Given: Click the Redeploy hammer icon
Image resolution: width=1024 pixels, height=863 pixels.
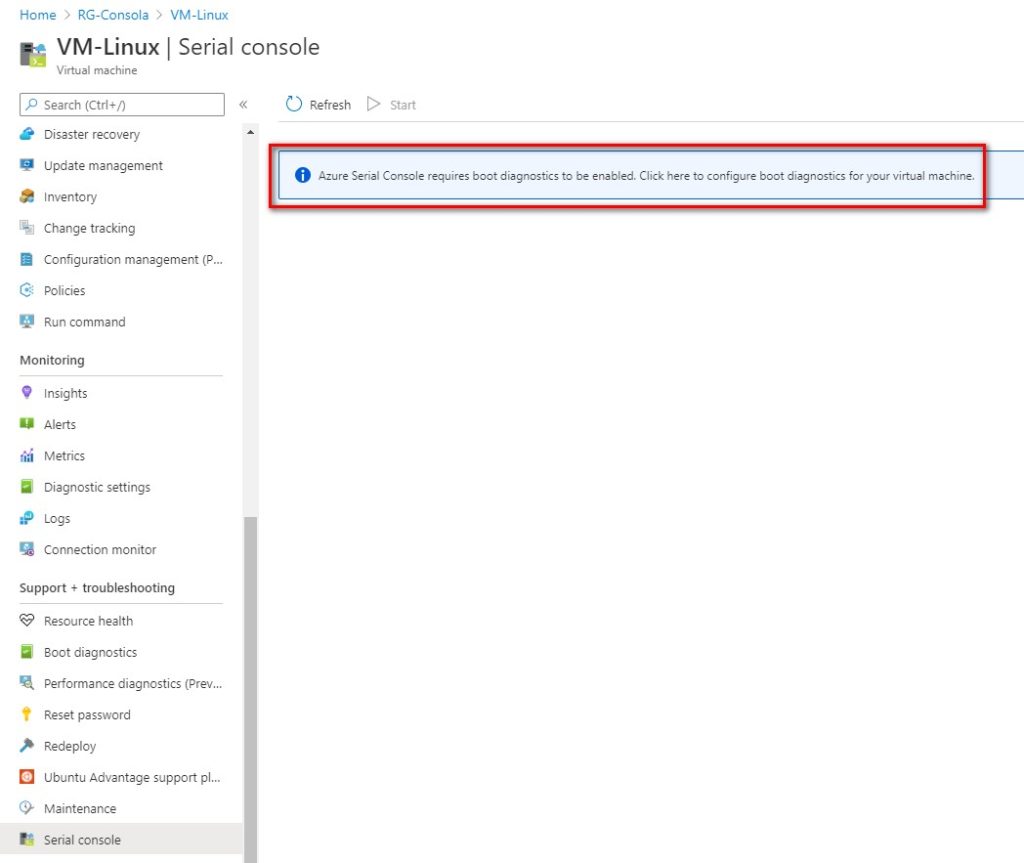Looking at the screenshot, I should (27, 745).
